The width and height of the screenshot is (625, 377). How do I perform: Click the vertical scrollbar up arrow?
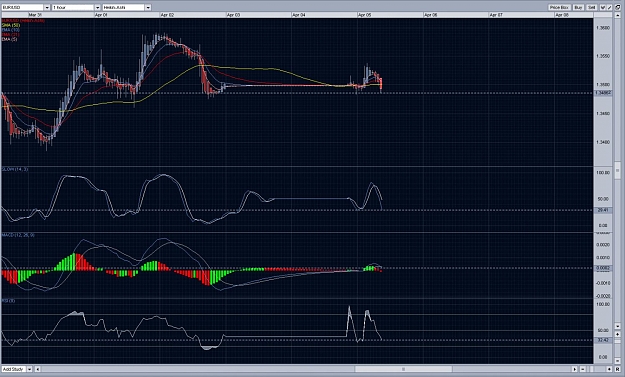pyautogui.click(x=617, y=15)
